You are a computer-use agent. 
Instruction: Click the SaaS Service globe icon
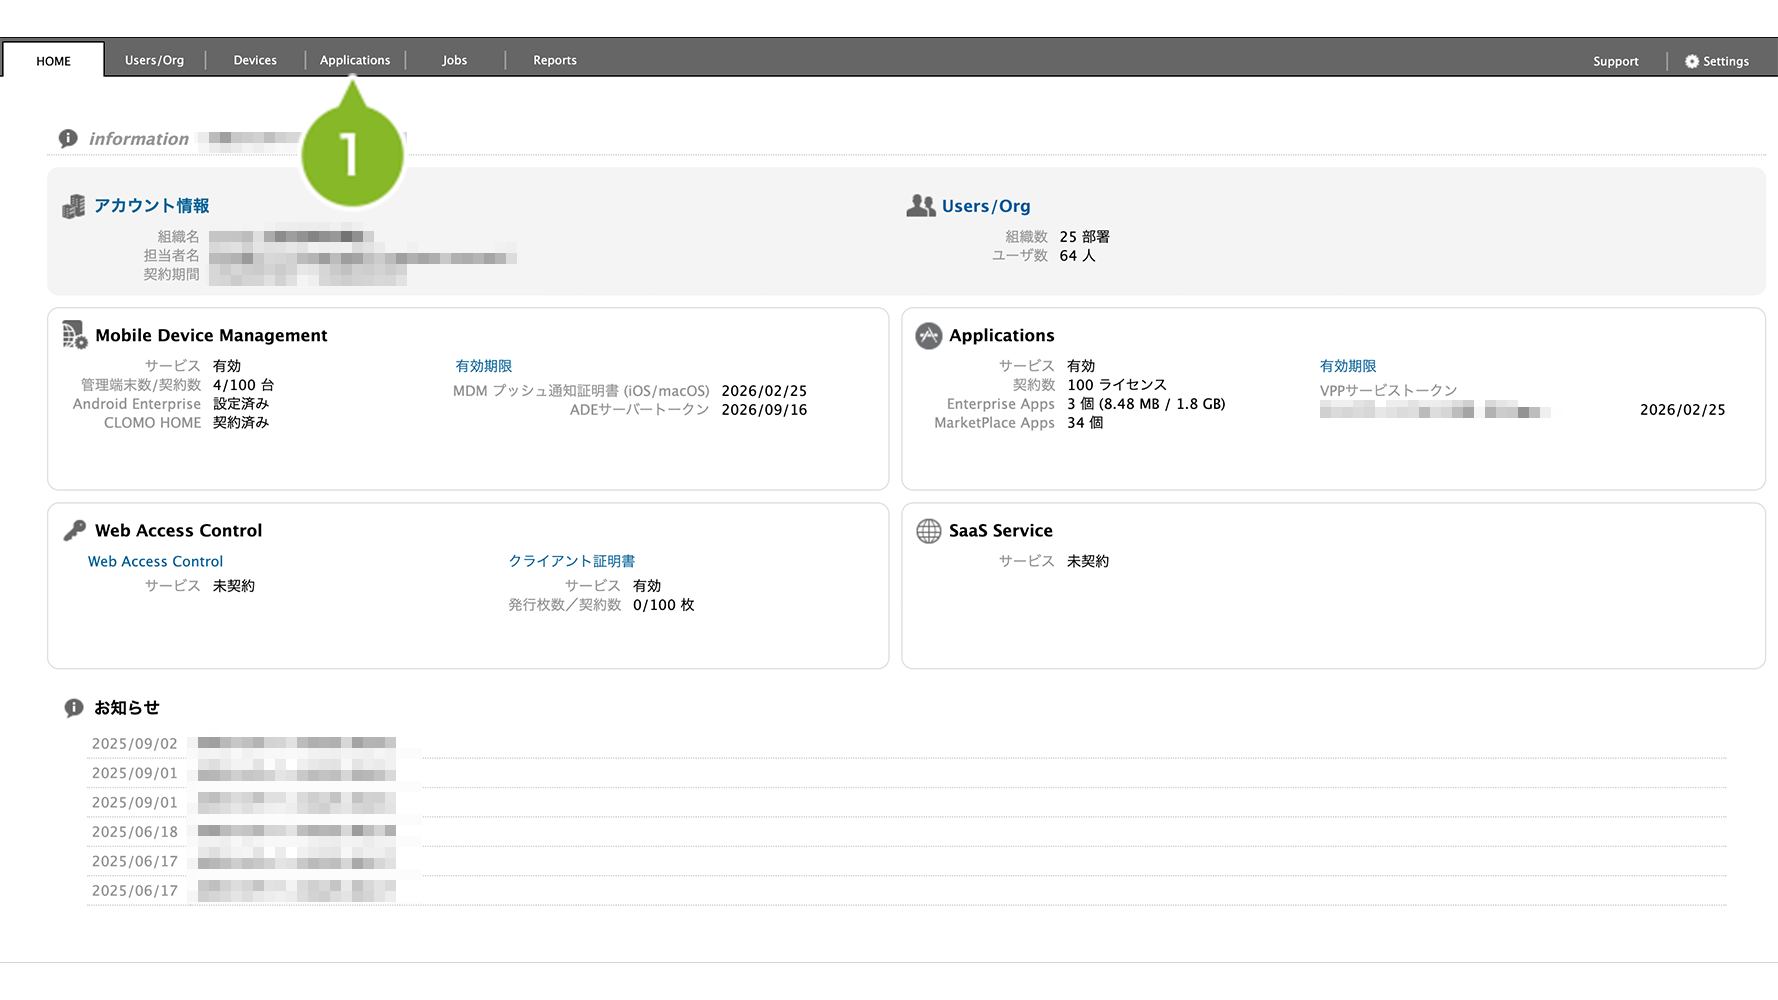click(928, 531)
